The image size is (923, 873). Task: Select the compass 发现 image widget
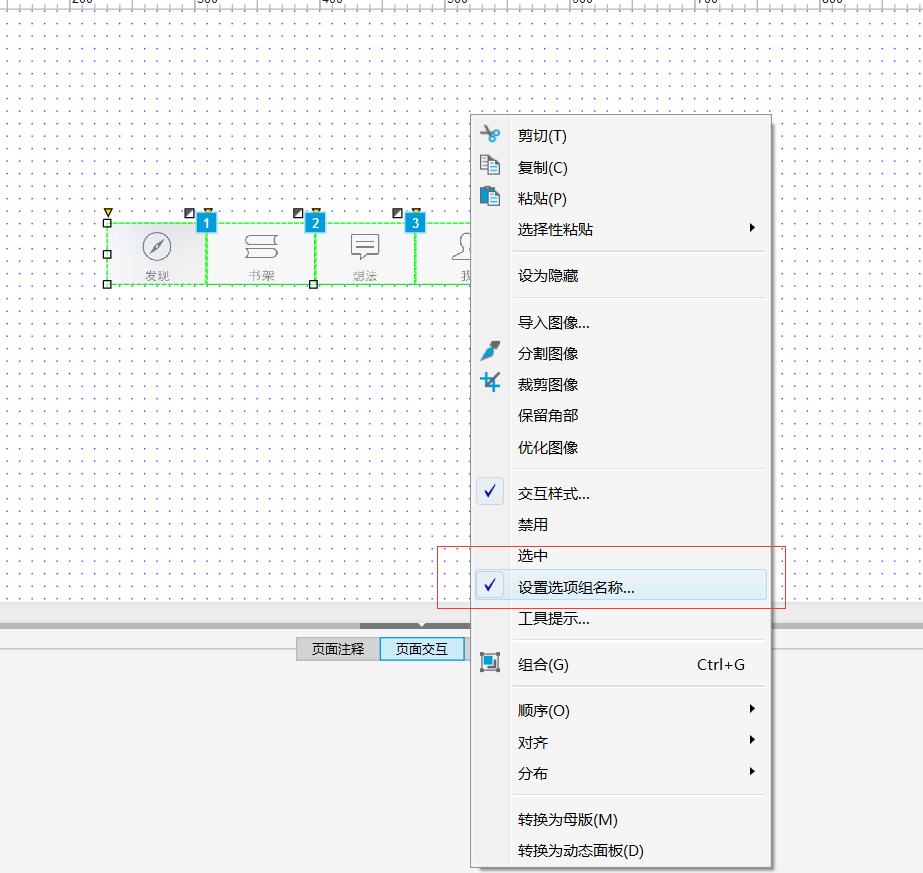tap(157, 254)
